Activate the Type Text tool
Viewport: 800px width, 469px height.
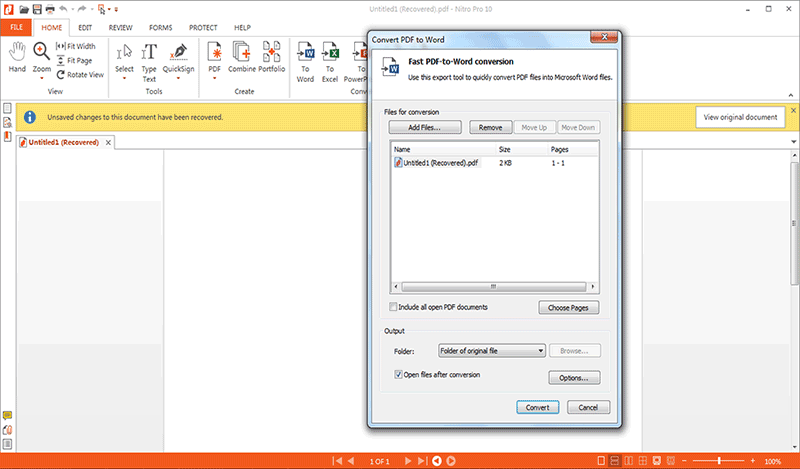149,62
